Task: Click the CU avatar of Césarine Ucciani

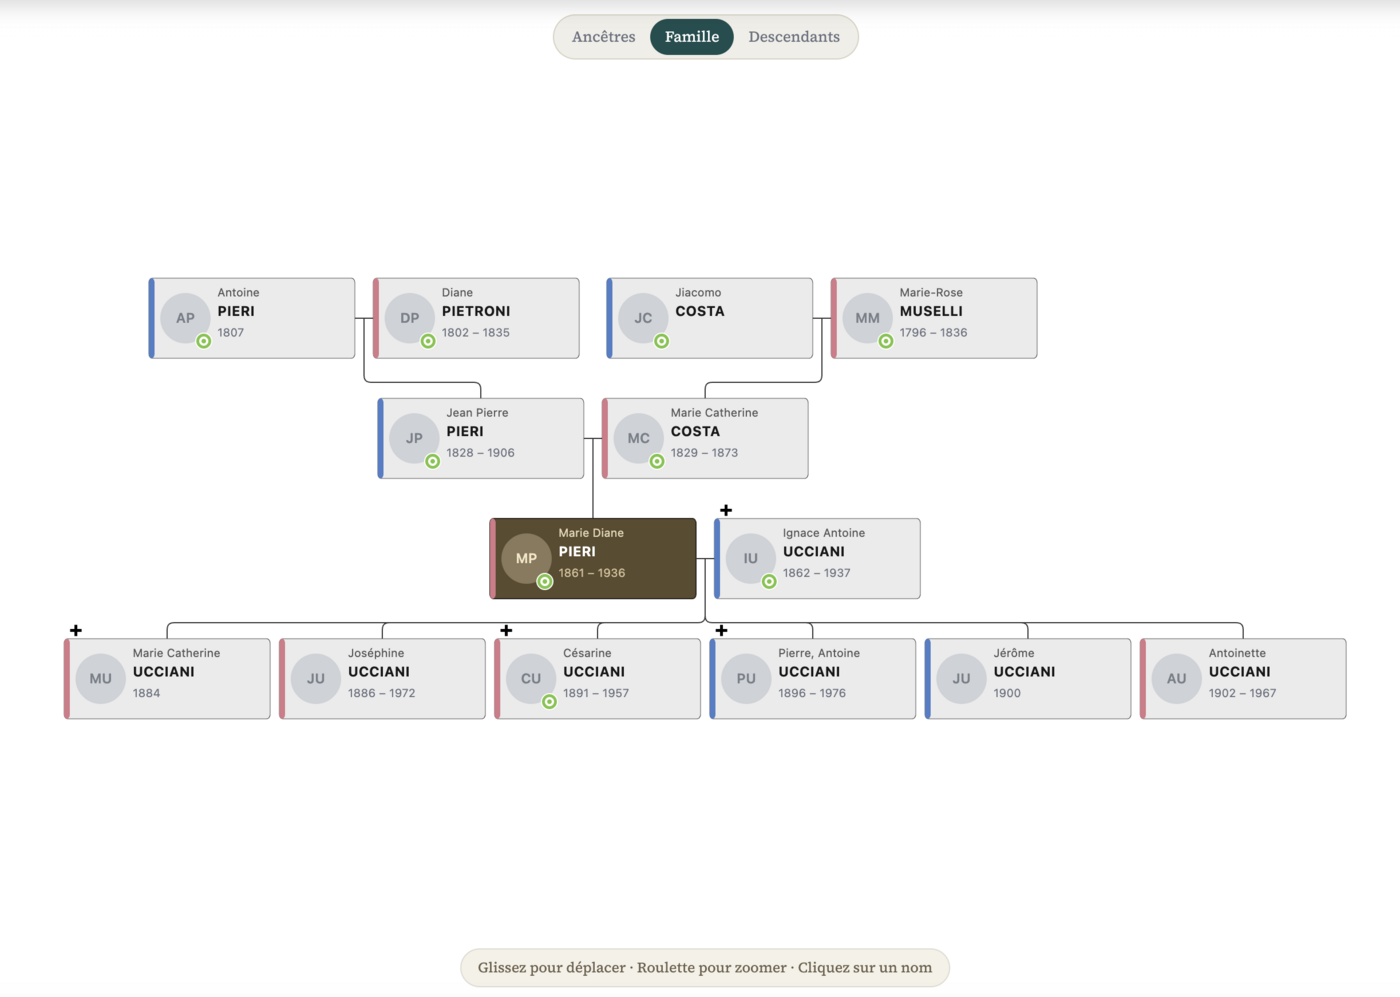Action: click(x=531, y=678)
